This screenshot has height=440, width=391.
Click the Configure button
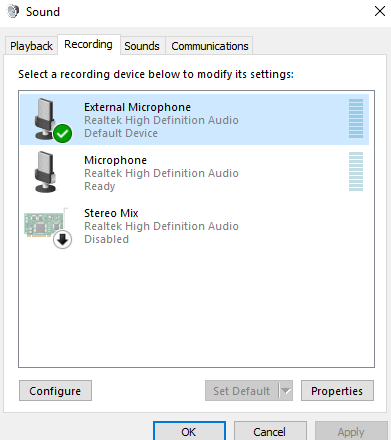pyautogui.click(x=55, y=391)
